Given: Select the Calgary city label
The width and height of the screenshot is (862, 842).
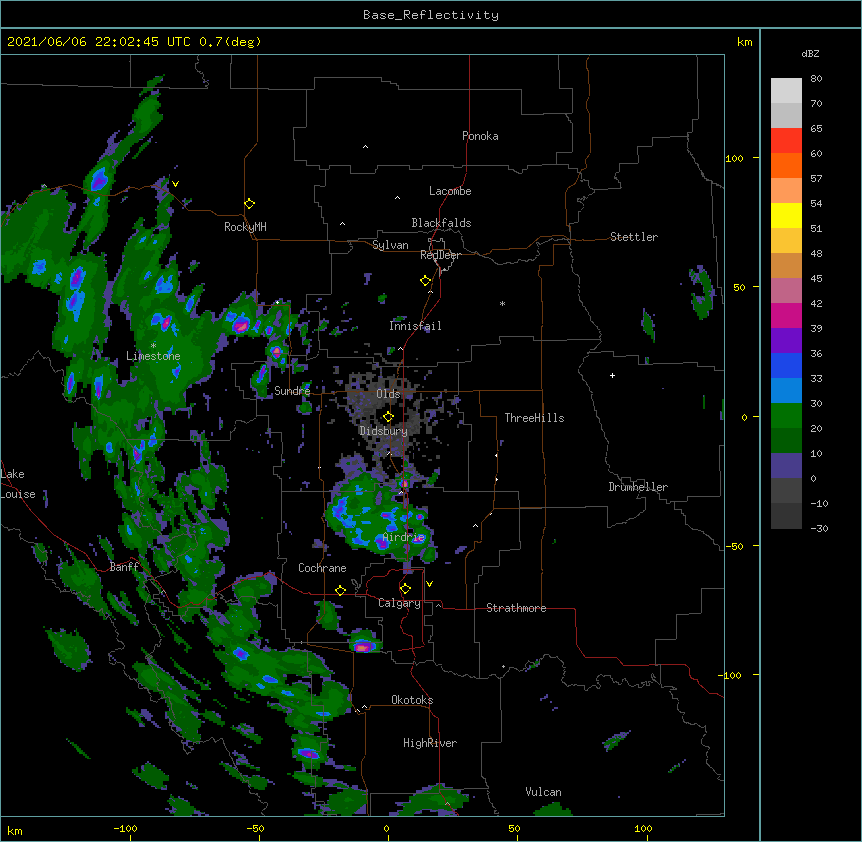Looking at the screenshot, I should [399, 603].
